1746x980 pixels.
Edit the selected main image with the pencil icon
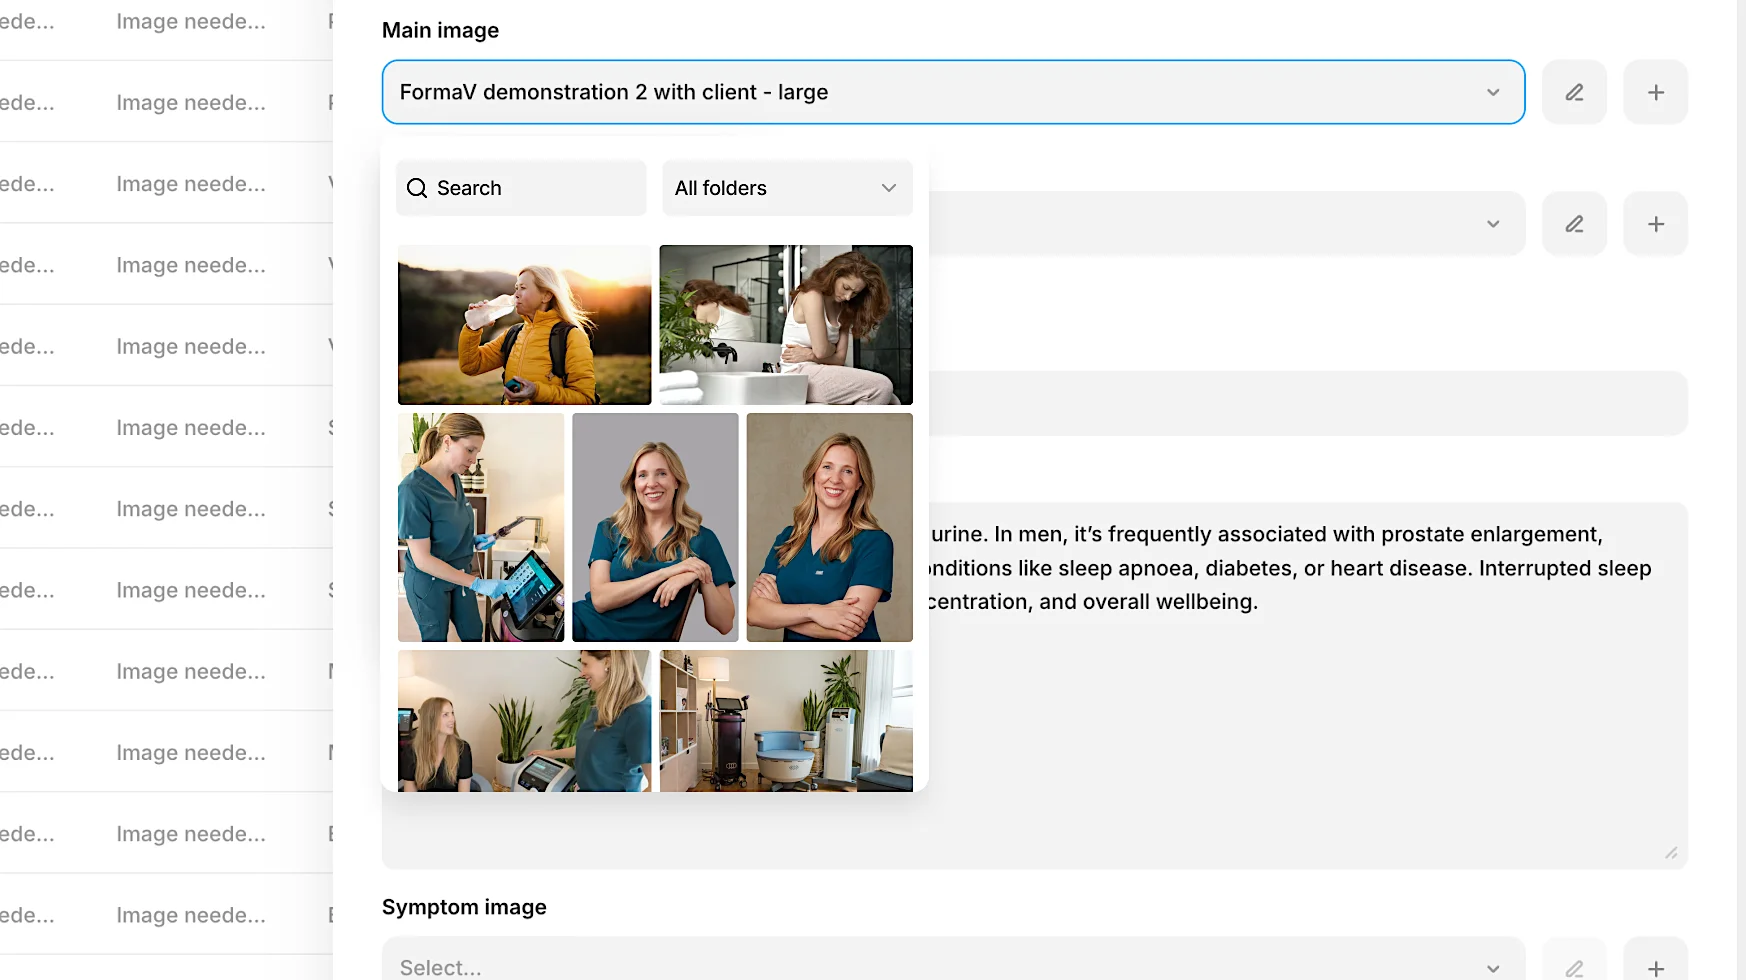(x=1574, y=92)
